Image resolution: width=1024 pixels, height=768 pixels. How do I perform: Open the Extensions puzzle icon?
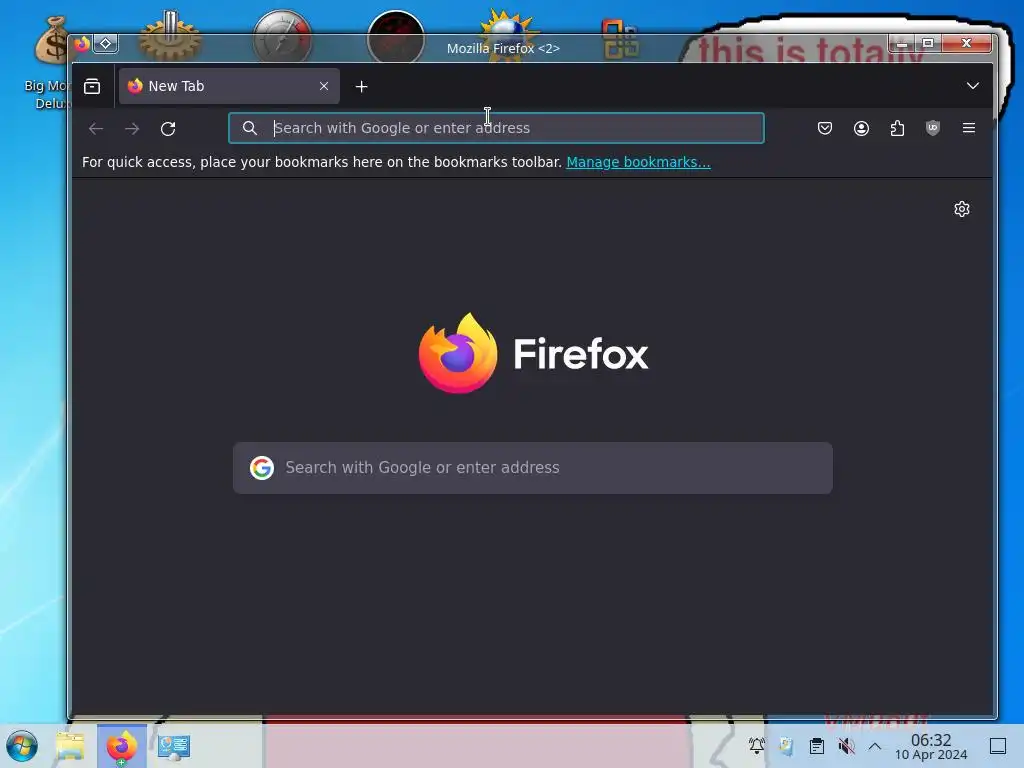click(x=897, y=128)
